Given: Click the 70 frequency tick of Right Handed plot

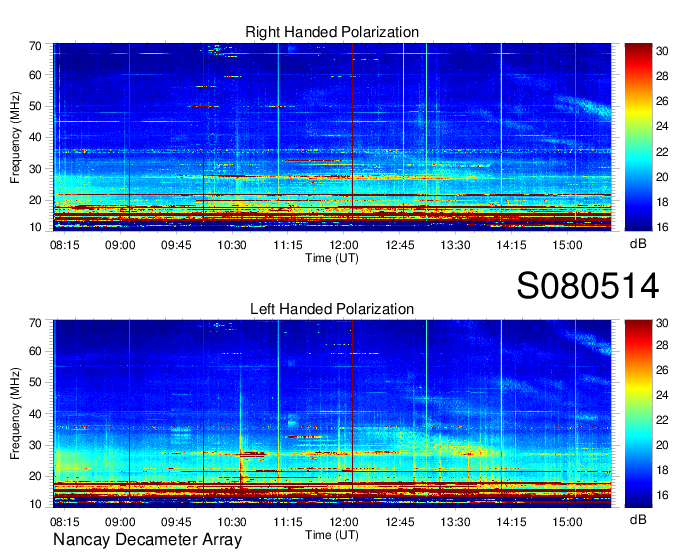Looking at the screenshot, I should click(36, 46).
